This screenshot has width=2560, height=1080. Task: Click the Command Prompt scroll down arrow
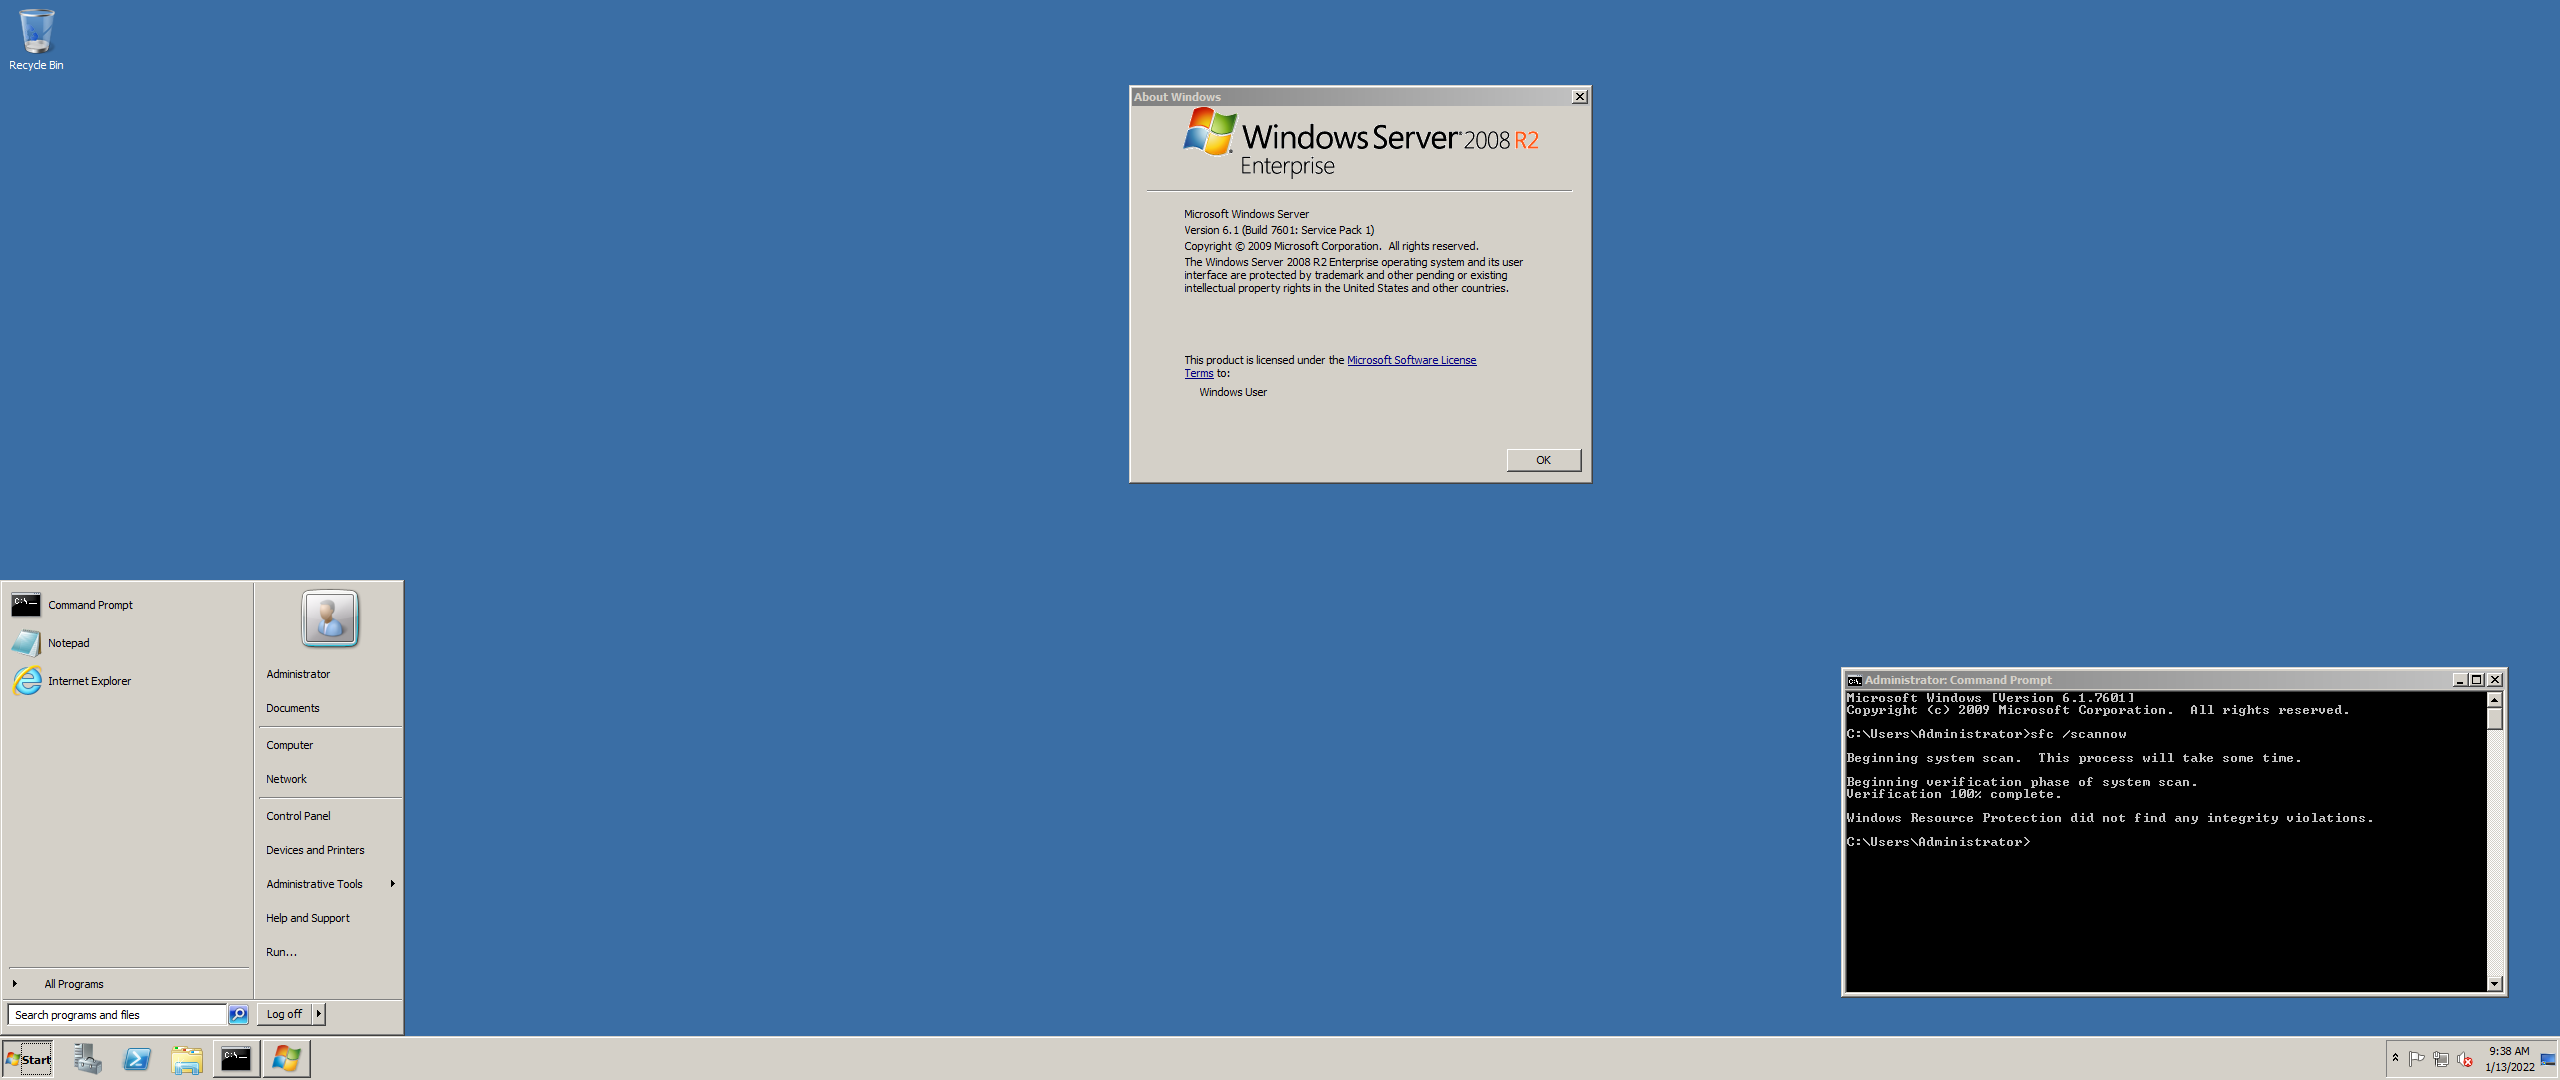pos(2494,984)
